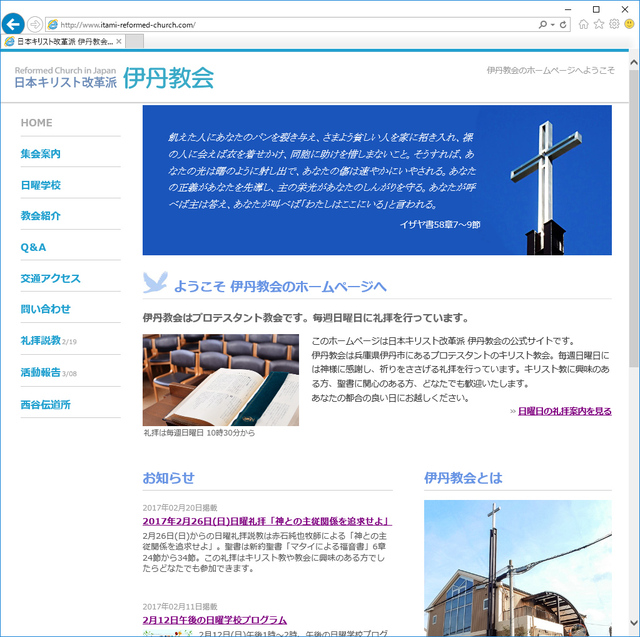This screenshot has height=637, width=640.
Task: Click the browser Back arrow button
Action: click(14, 23)
